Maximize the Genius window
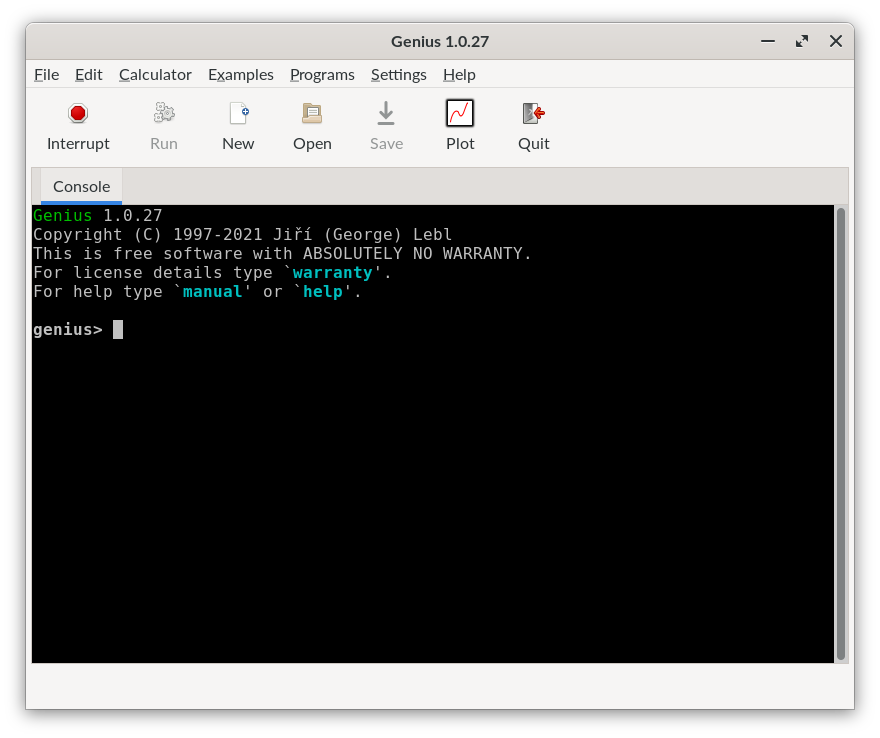This screenshot has height=738, width=880. point(802,42)
